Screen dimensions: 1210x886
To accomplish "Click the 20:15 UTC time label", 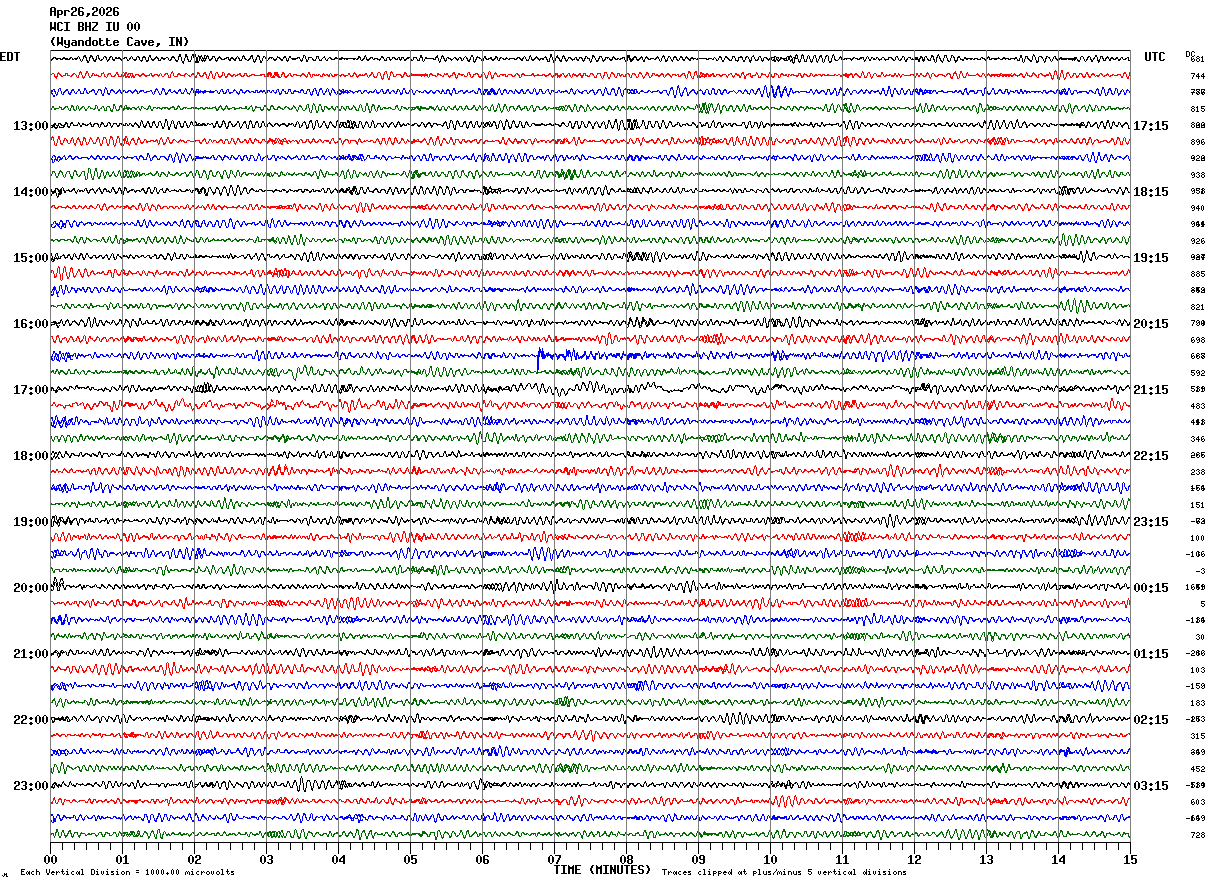I will click(1152, 324).
